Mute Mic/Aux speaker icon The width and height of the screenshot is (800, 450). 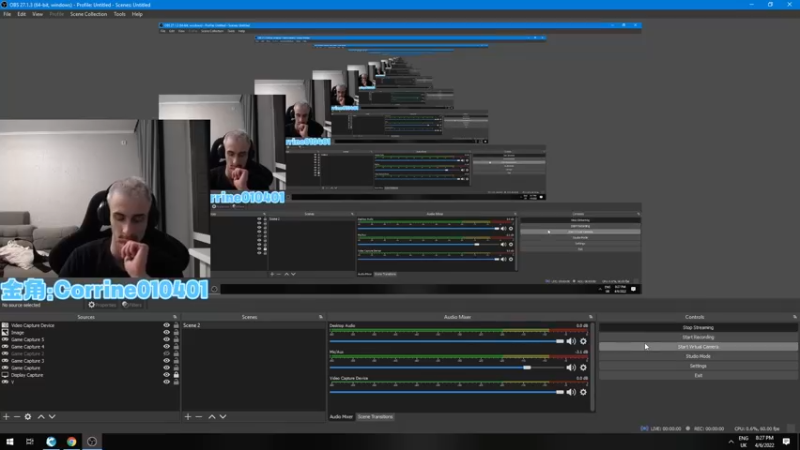571,367
